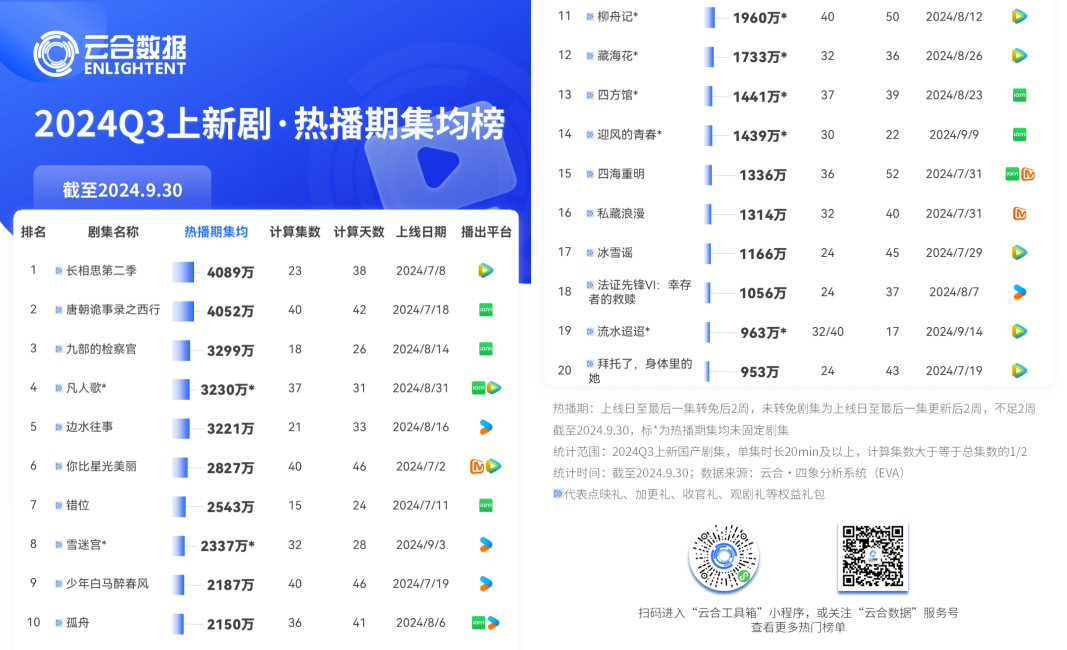Click the Youku icon in 少年白马醉春风 row
This screenshot has width=1067, height=650.
(x=485, y=583)
